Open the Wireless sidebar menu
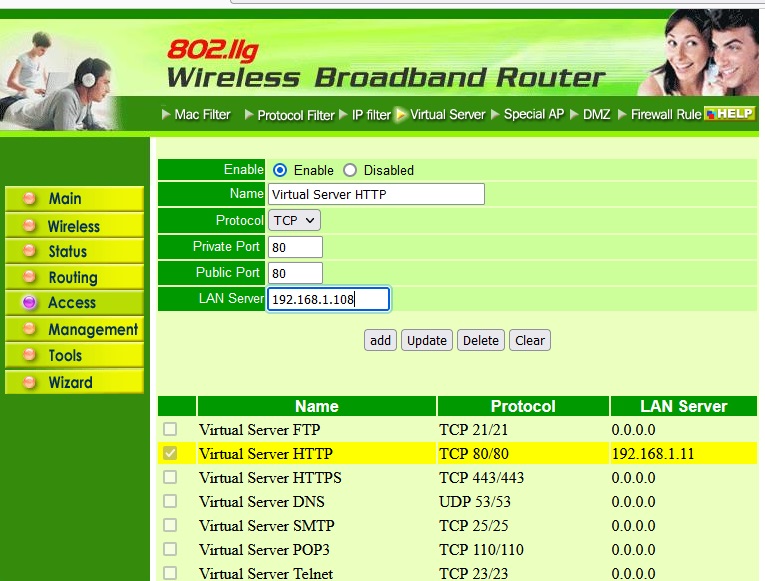The image size is (765, 581). tap(74, 226)
